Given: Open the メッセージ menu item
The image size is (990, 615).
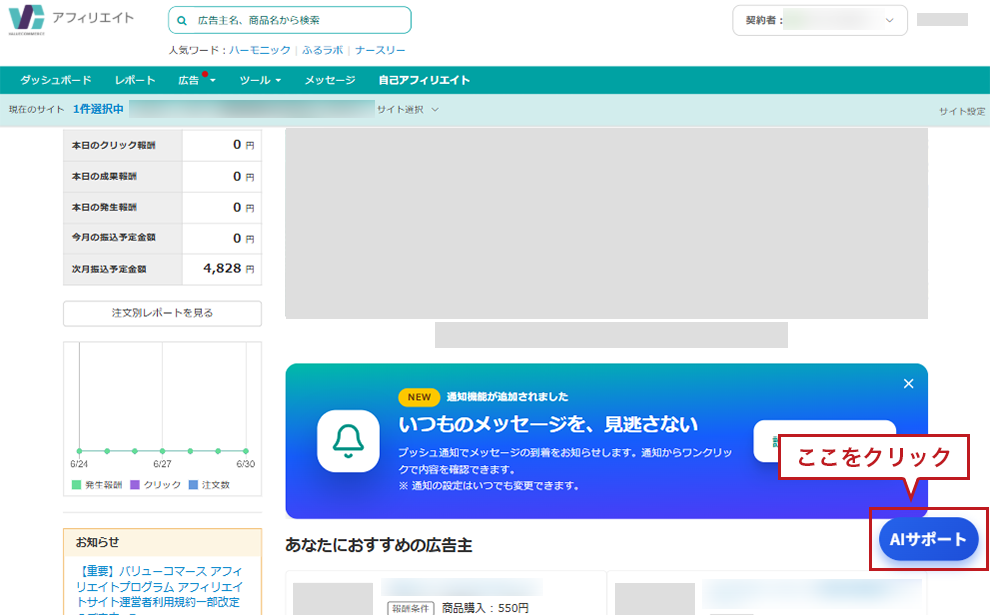Looking at the screenshot, I should (330, 80).
